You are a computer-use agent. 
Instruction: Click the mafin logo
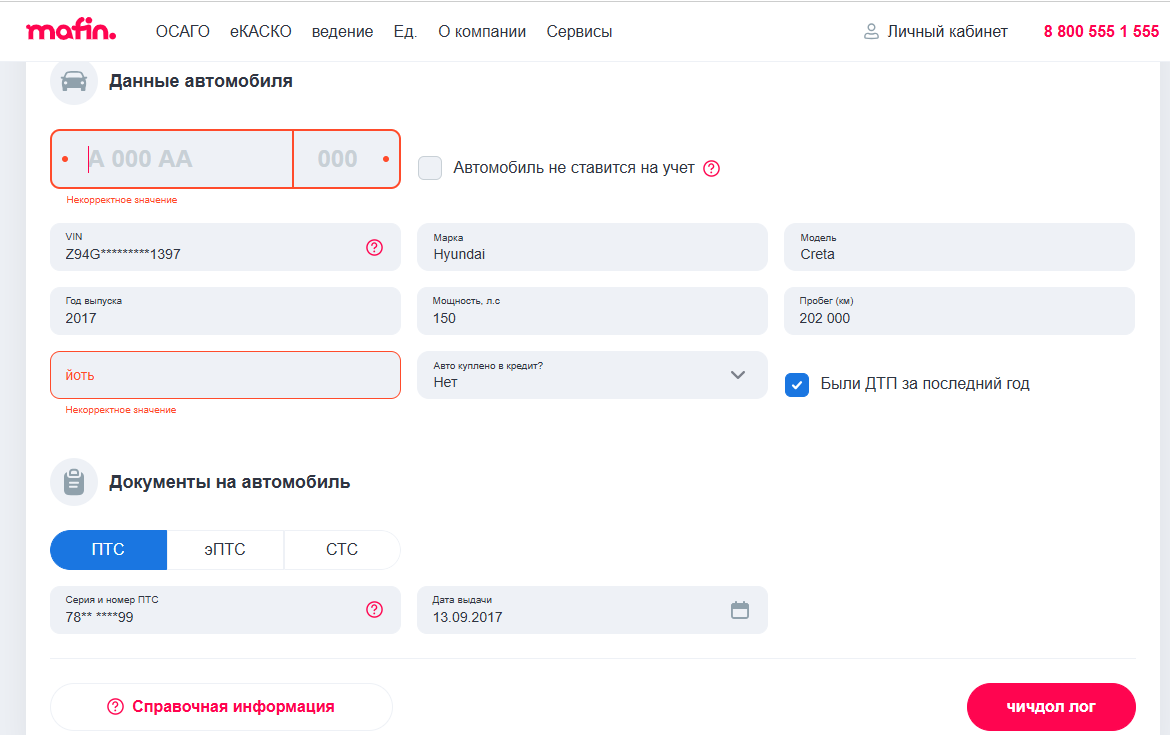click(x=71, y=31)
